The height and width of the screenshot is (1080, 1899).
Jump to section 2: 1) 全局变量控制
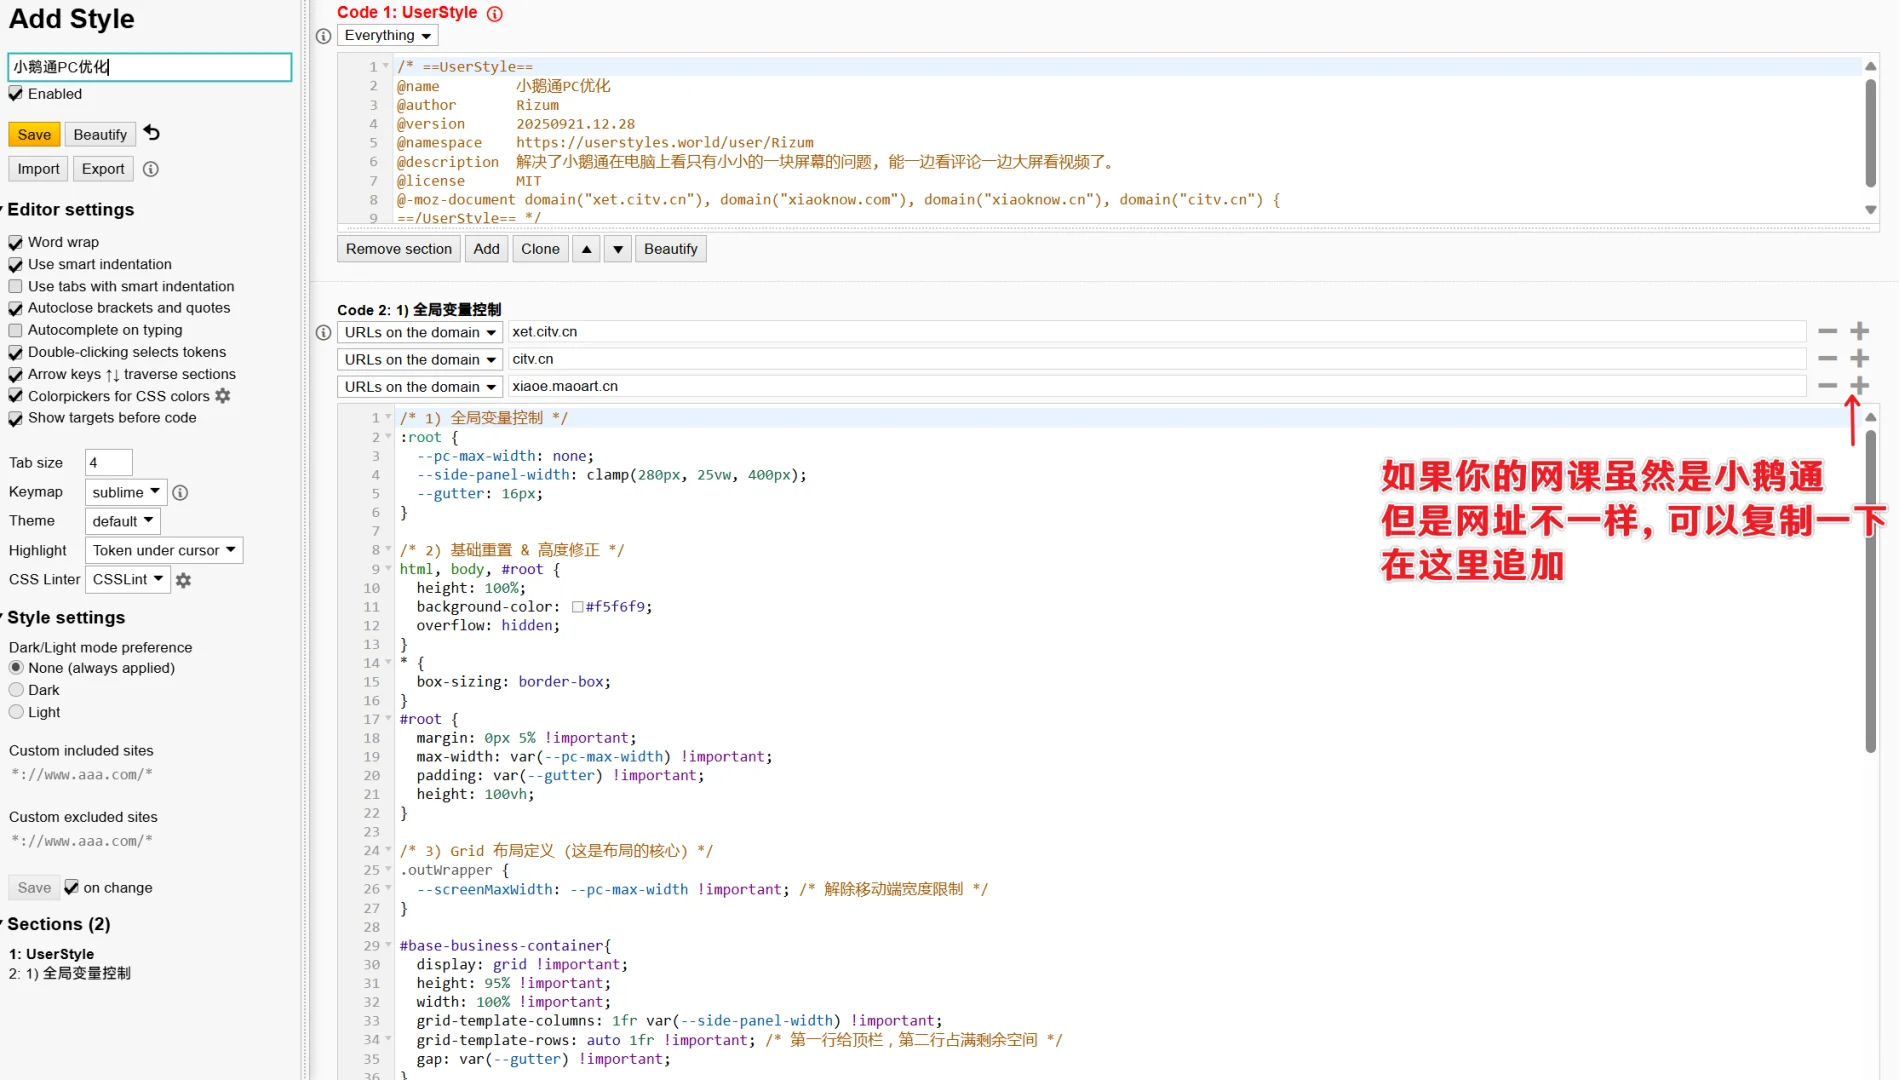(70, 973)
